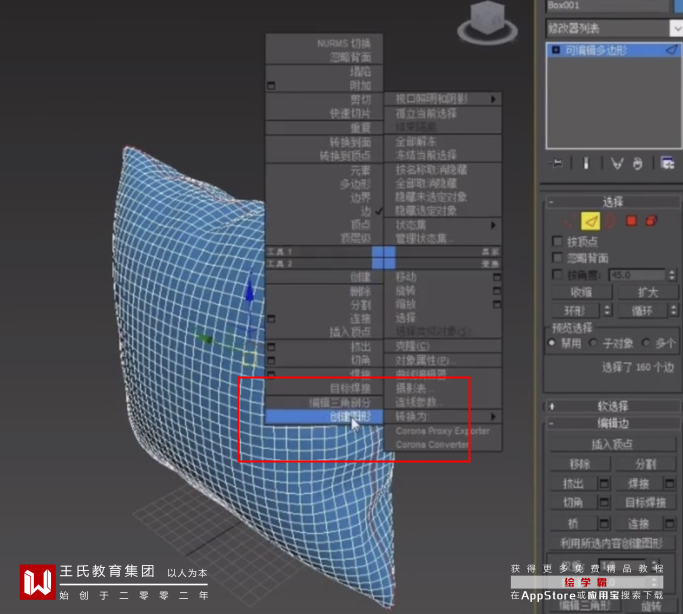Click the 移除 button

click(x=580, y=464)
